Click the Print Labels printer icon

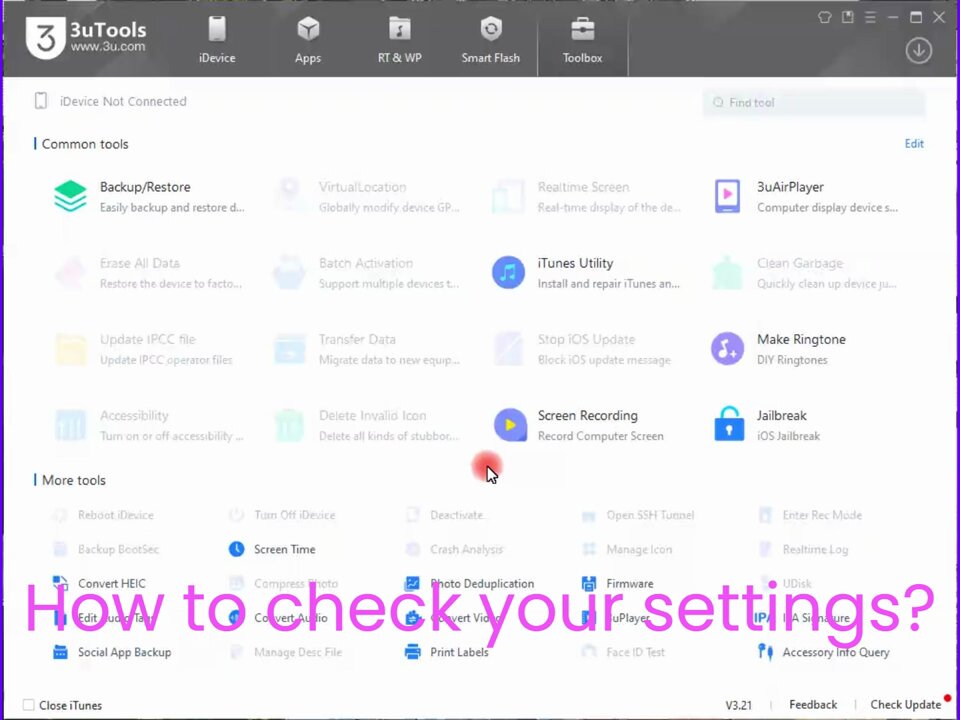[x=413, y=652]
